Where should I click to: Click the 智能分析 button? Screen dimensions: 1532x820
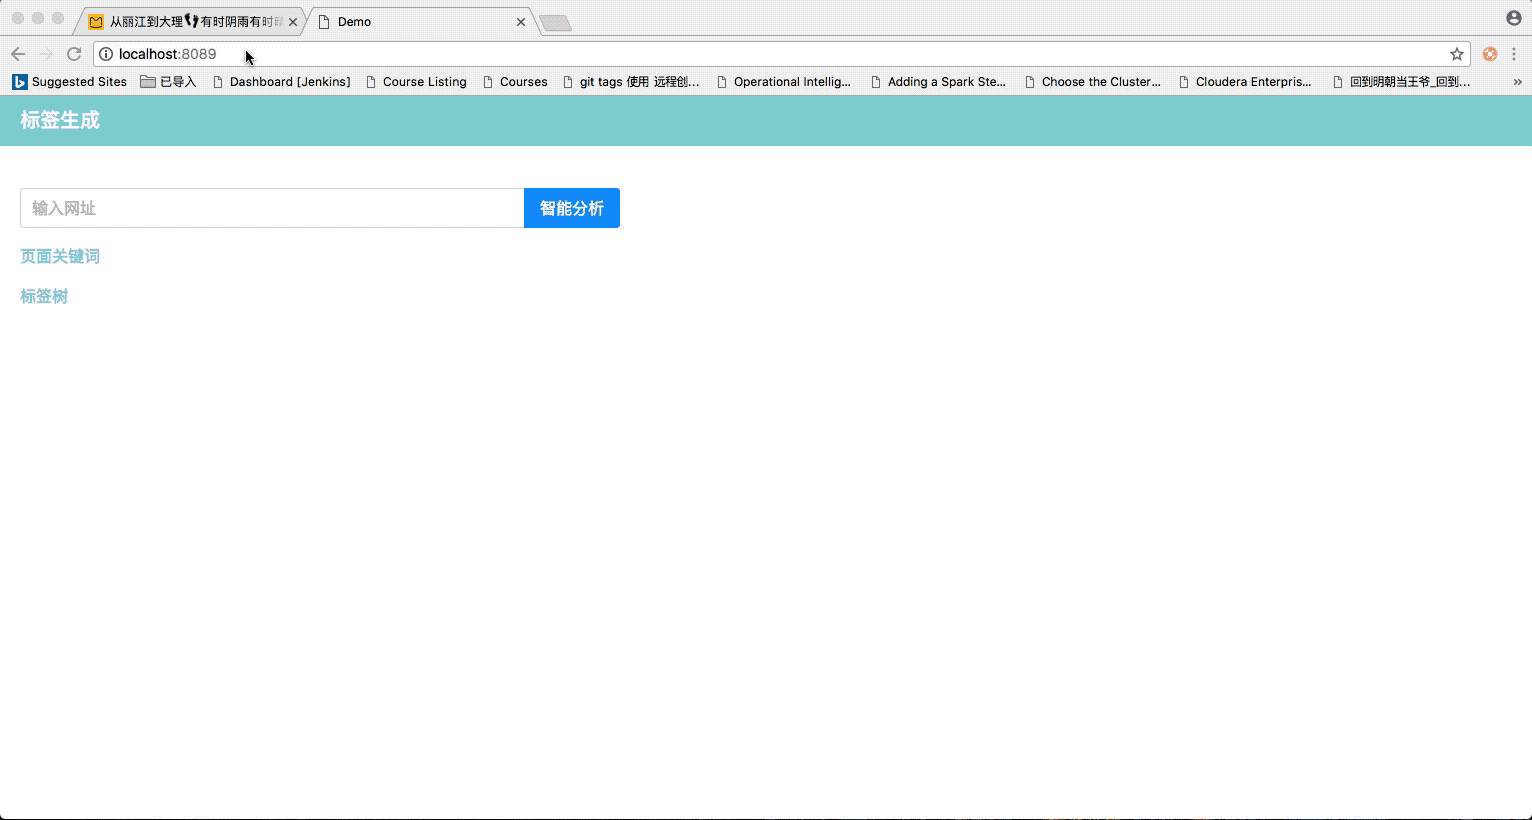coord(571,208)
